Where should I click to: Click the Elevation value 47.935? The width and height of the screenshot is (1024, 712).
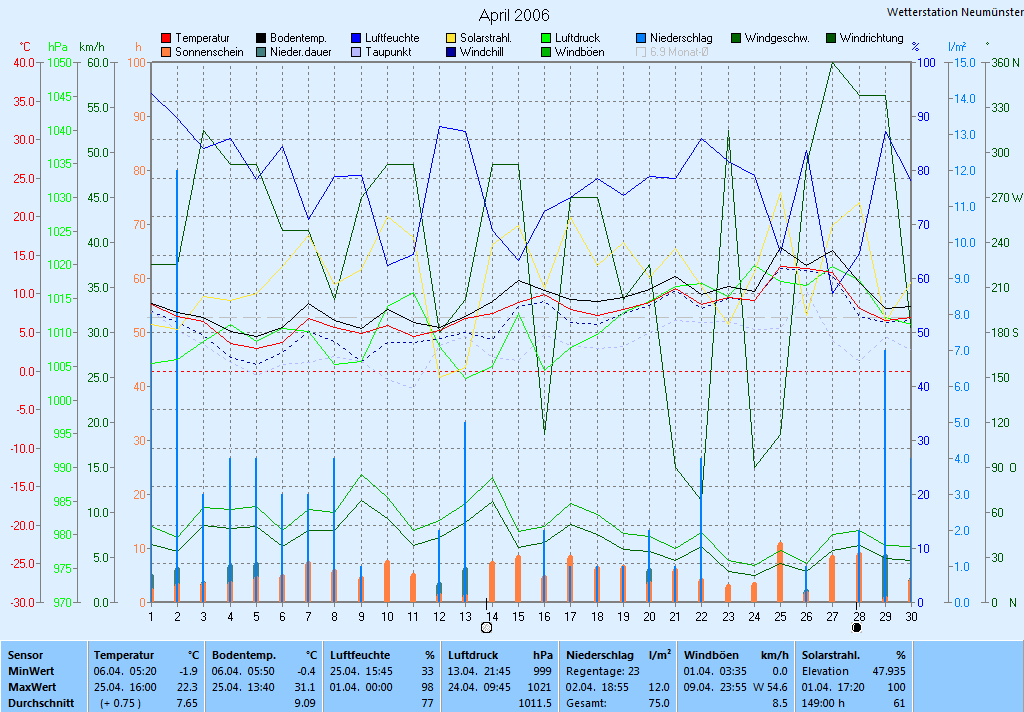click(x=889, y=671)
